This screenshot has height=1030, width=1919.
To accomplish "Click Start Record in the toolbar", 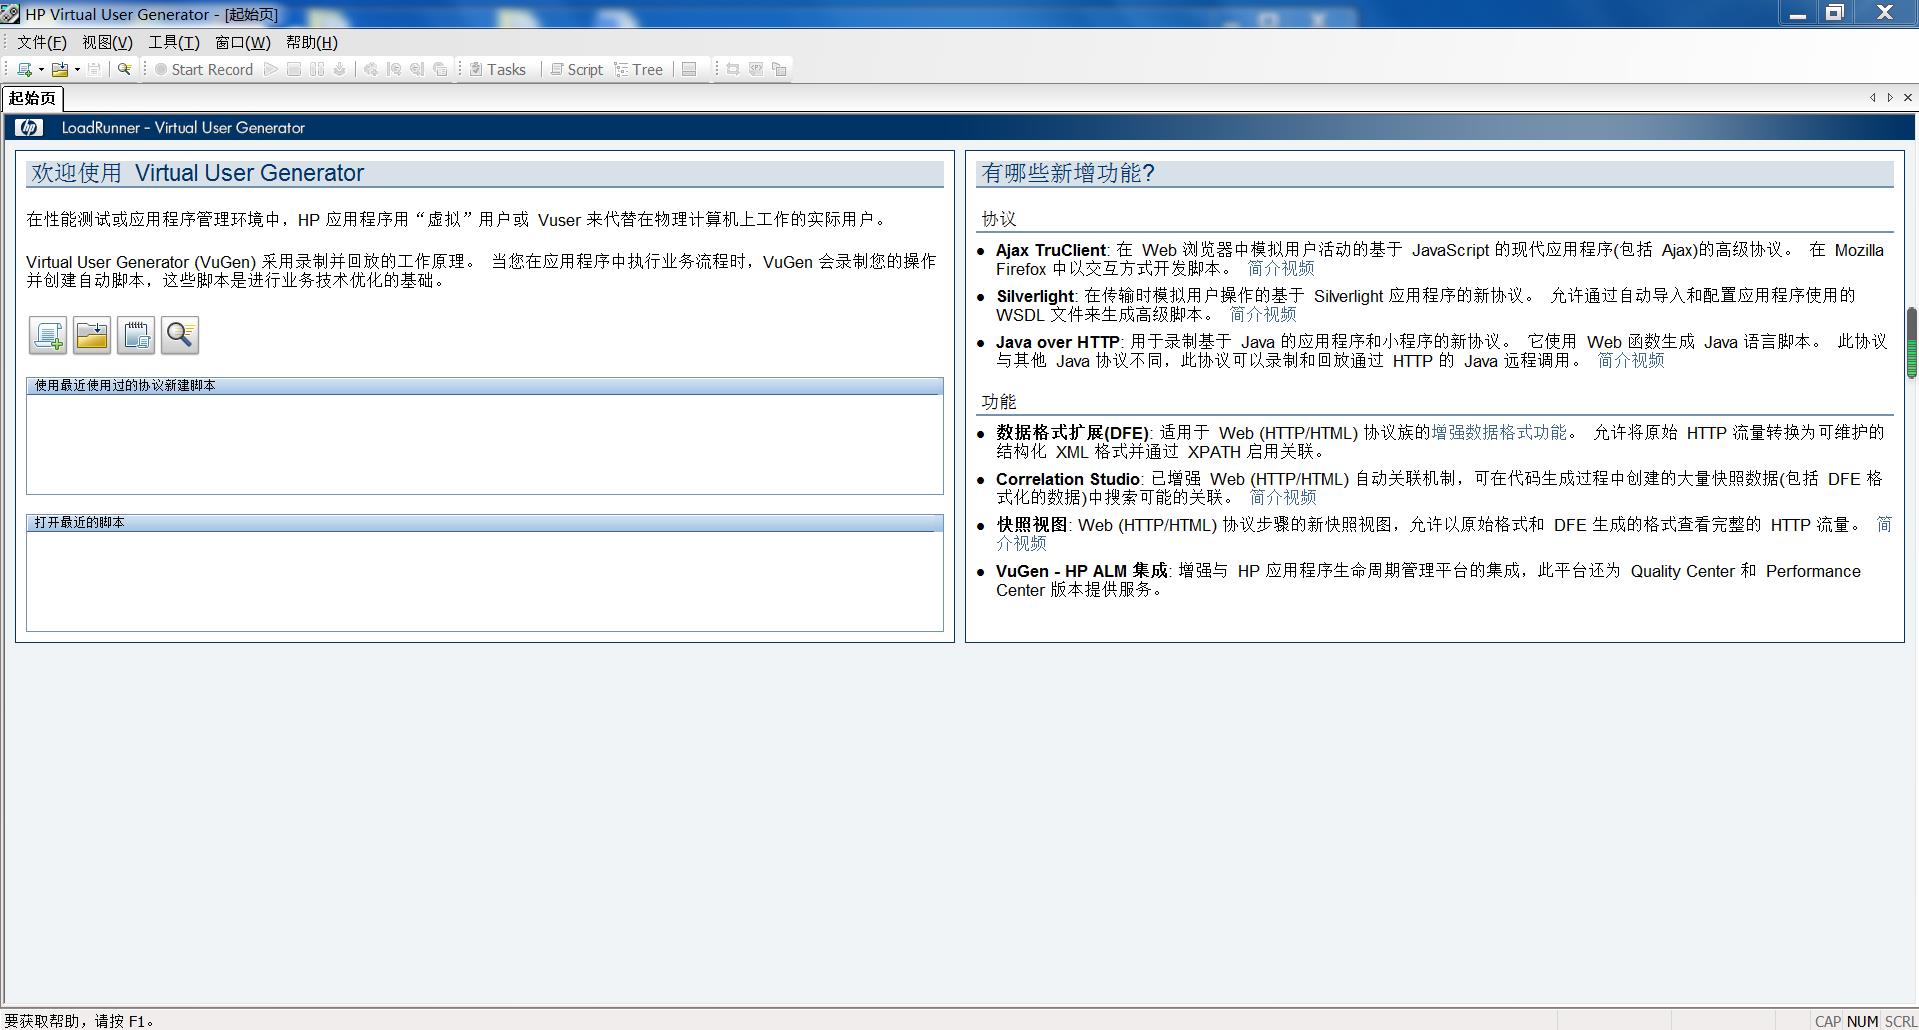I will coord(204,69).
